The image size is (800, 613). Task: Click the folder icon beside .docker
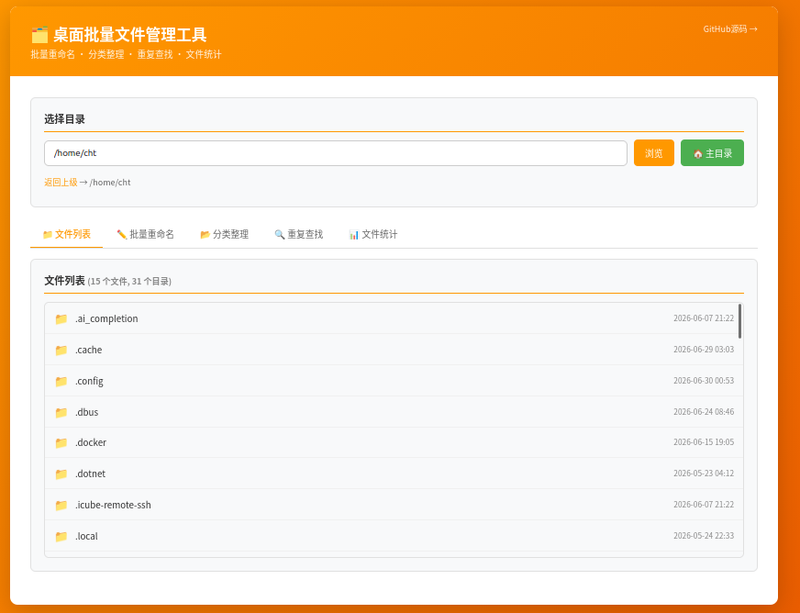click(61, 443)
